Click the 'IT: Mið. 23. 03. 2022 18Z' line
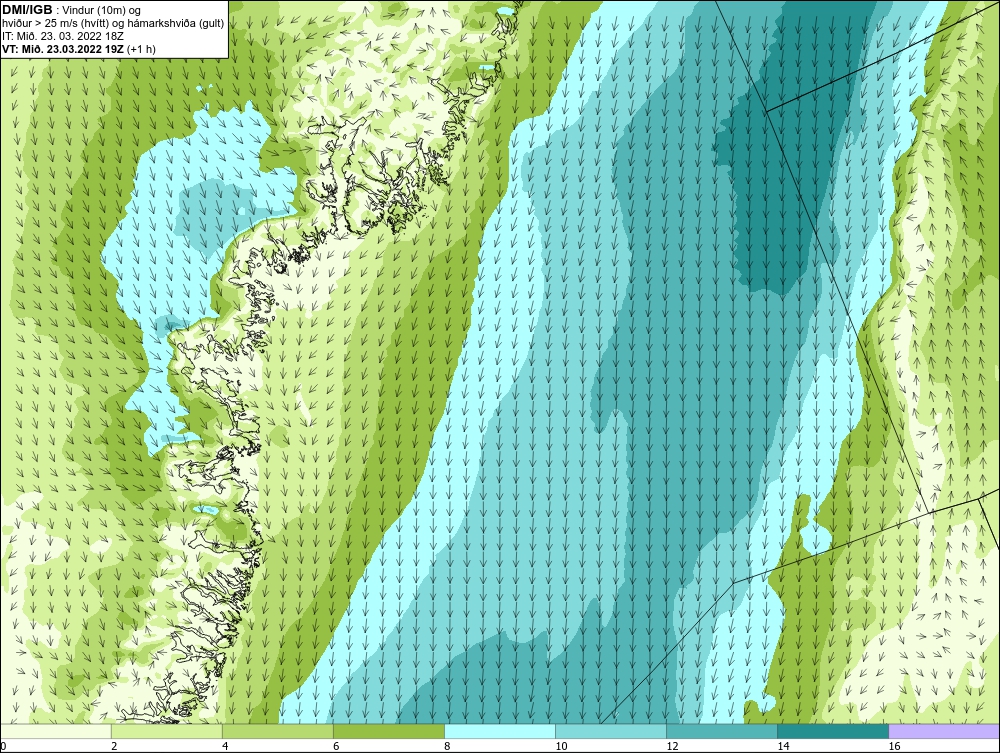1000x753 pixels. (62, 36)
